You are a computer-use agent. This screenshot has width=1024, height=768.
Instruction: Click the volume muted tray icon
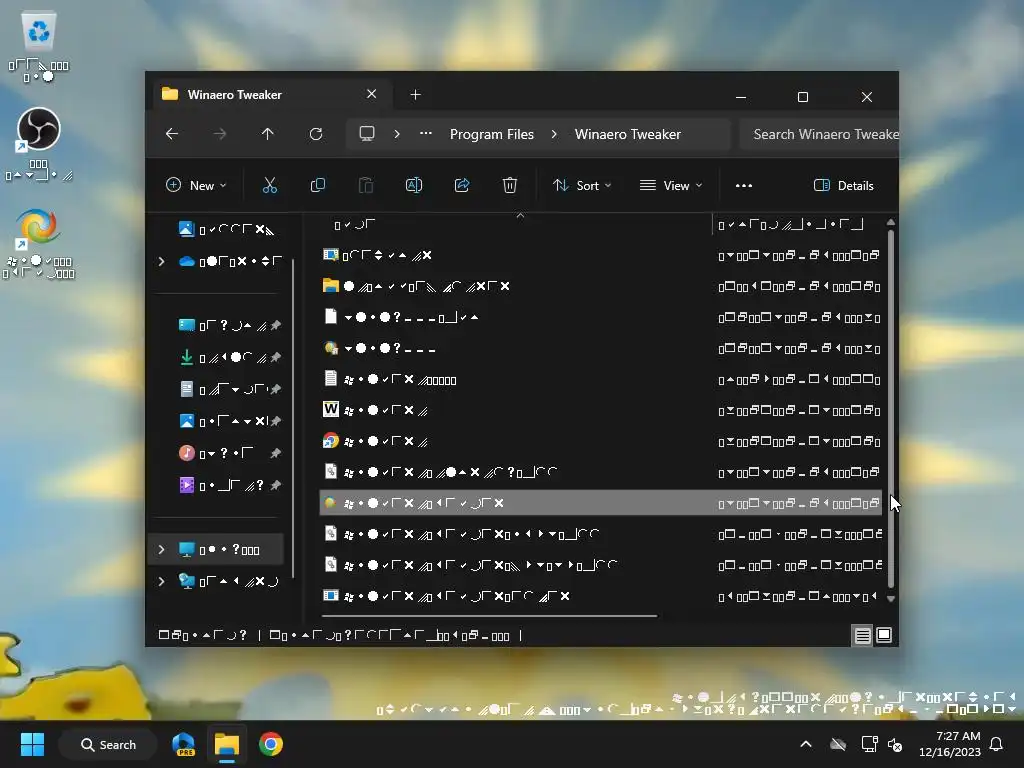895,744
